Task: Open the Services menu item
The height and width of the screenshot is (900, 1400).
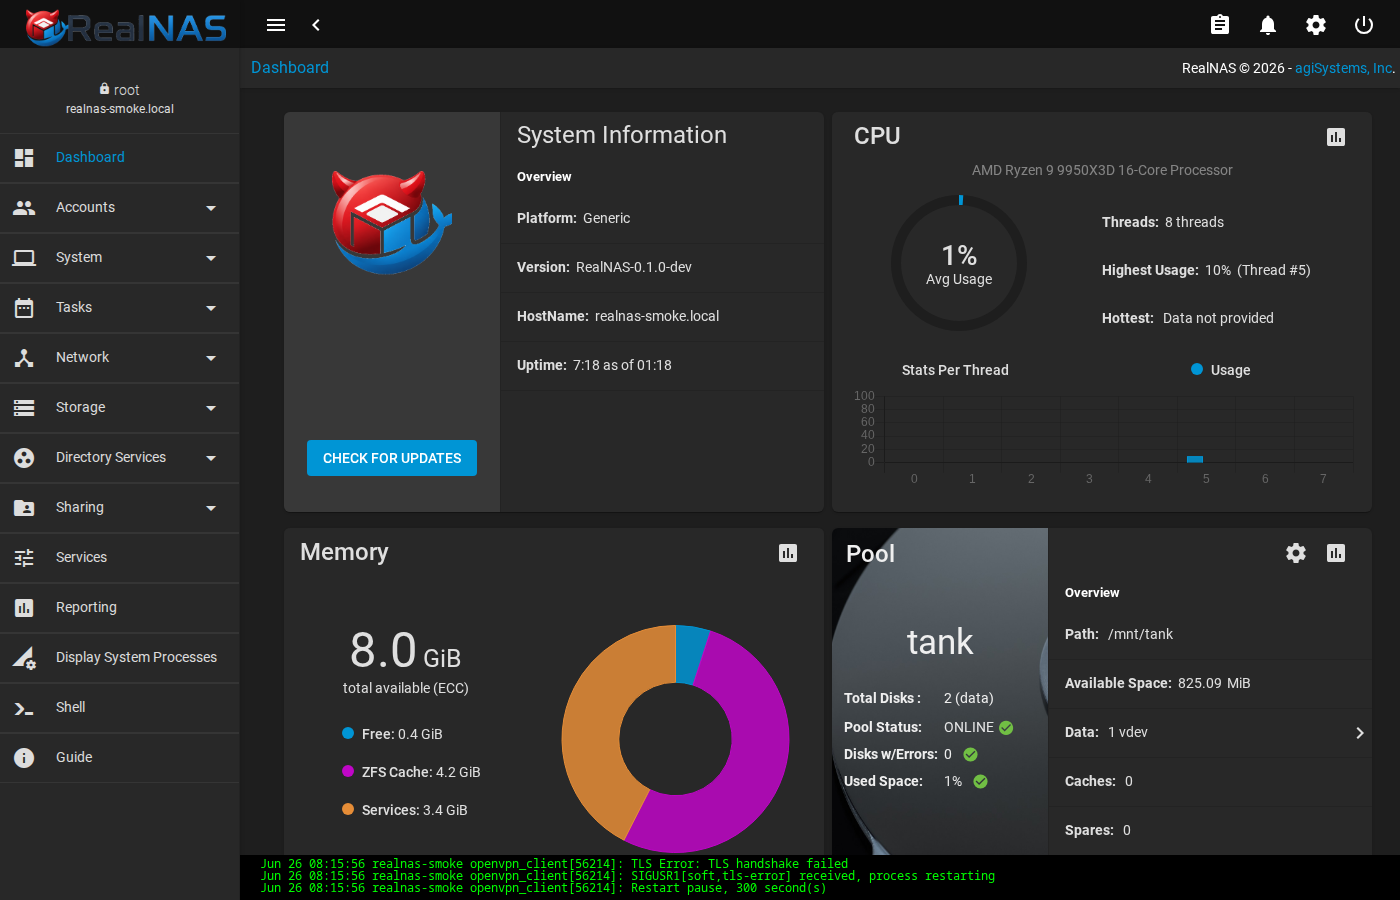Action: click(120, 558)
